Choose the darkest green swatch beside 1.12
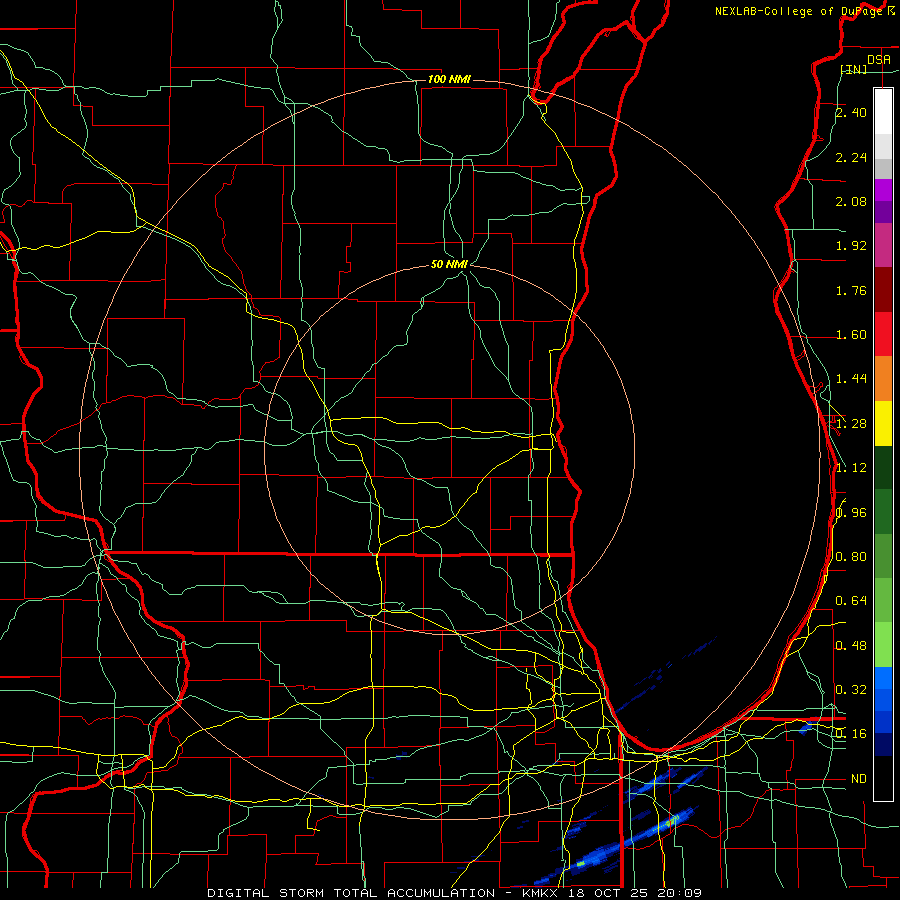900x900 pixels. [883, 467]
